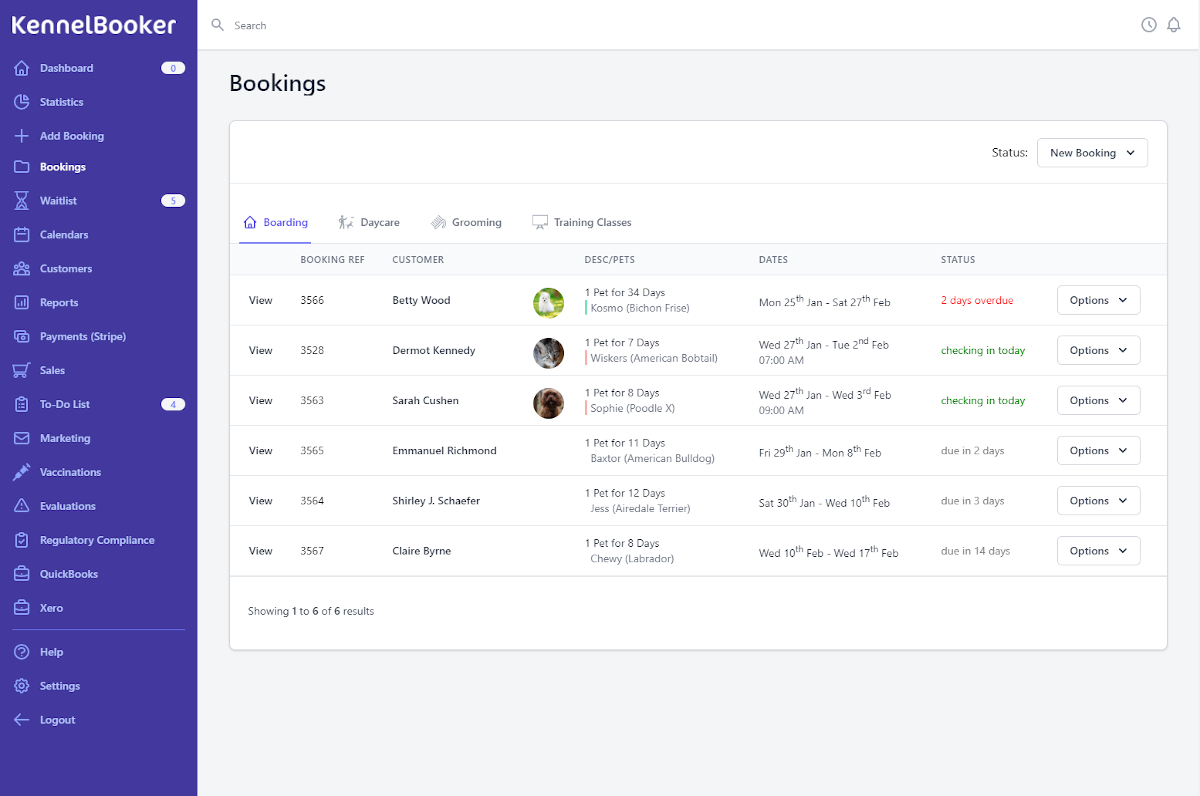Open Evaluations warning triangle icon
This screenshot has height=796, width=1200.
(22, 506)
